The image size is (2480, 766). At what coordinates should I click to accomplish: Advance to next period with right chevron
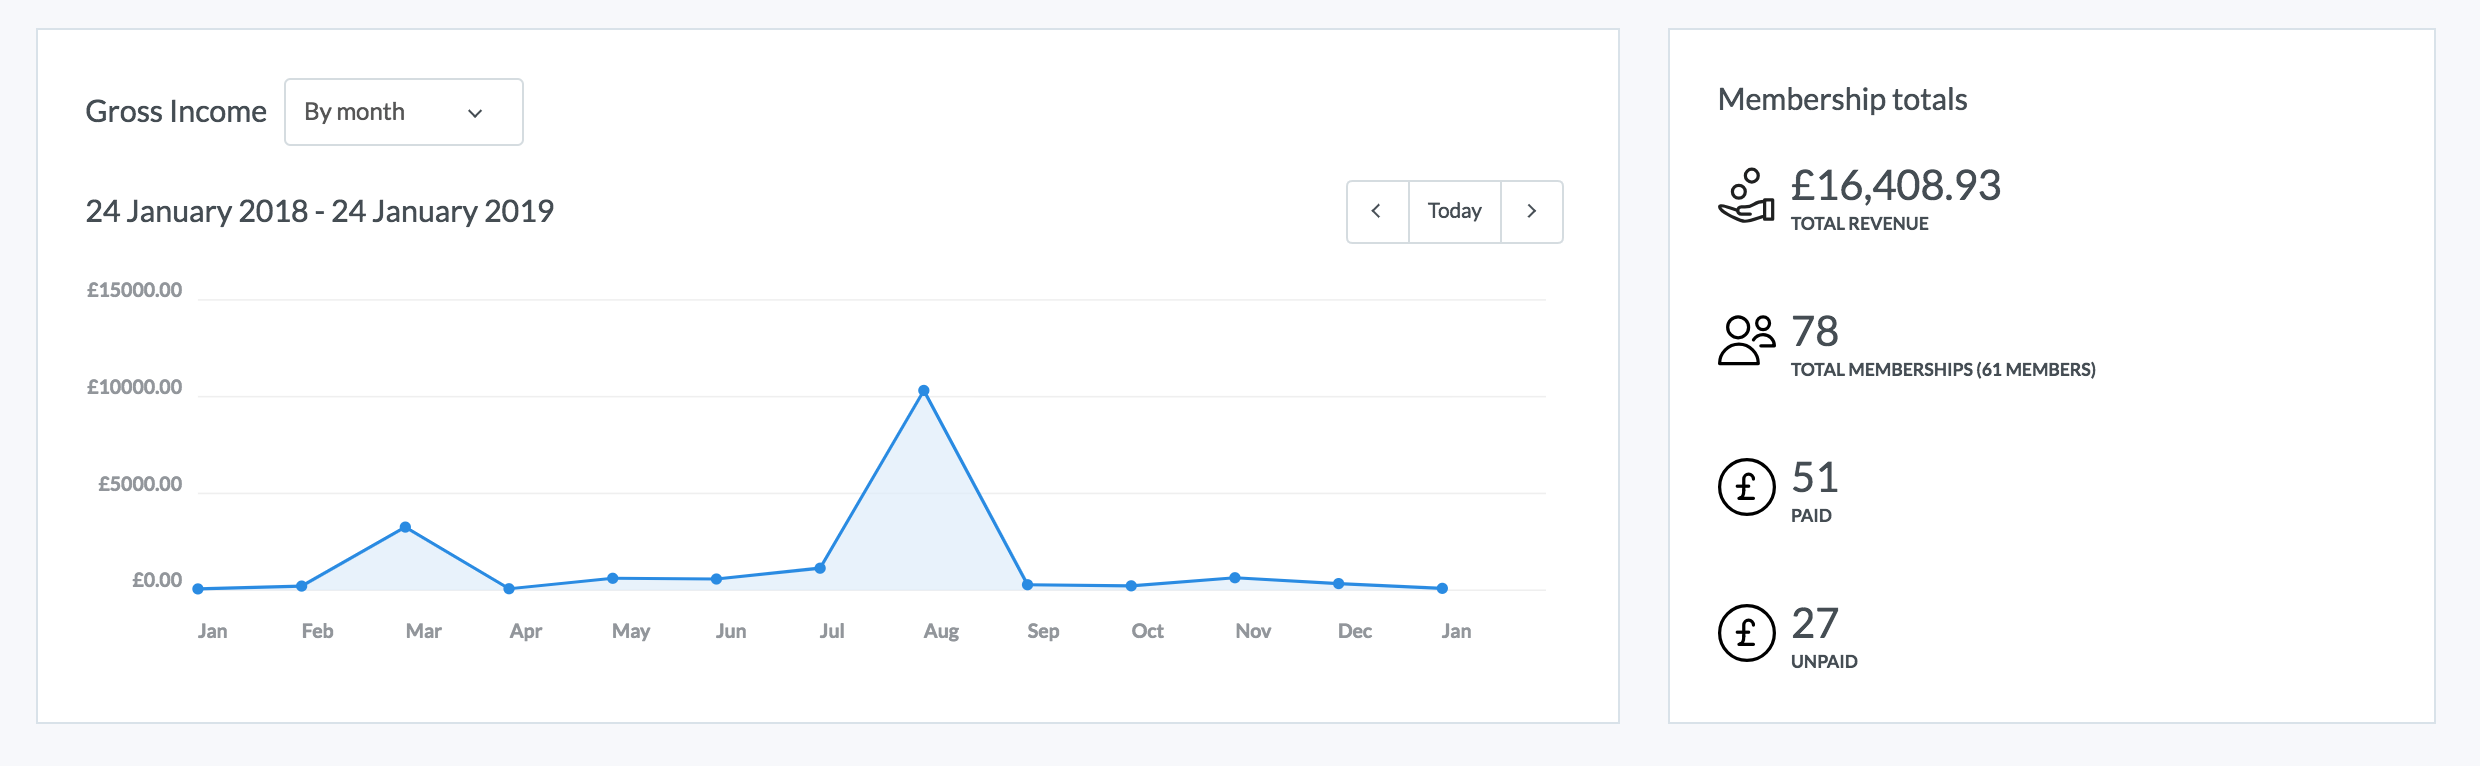pyautogui.click(x=1531, y=211)
